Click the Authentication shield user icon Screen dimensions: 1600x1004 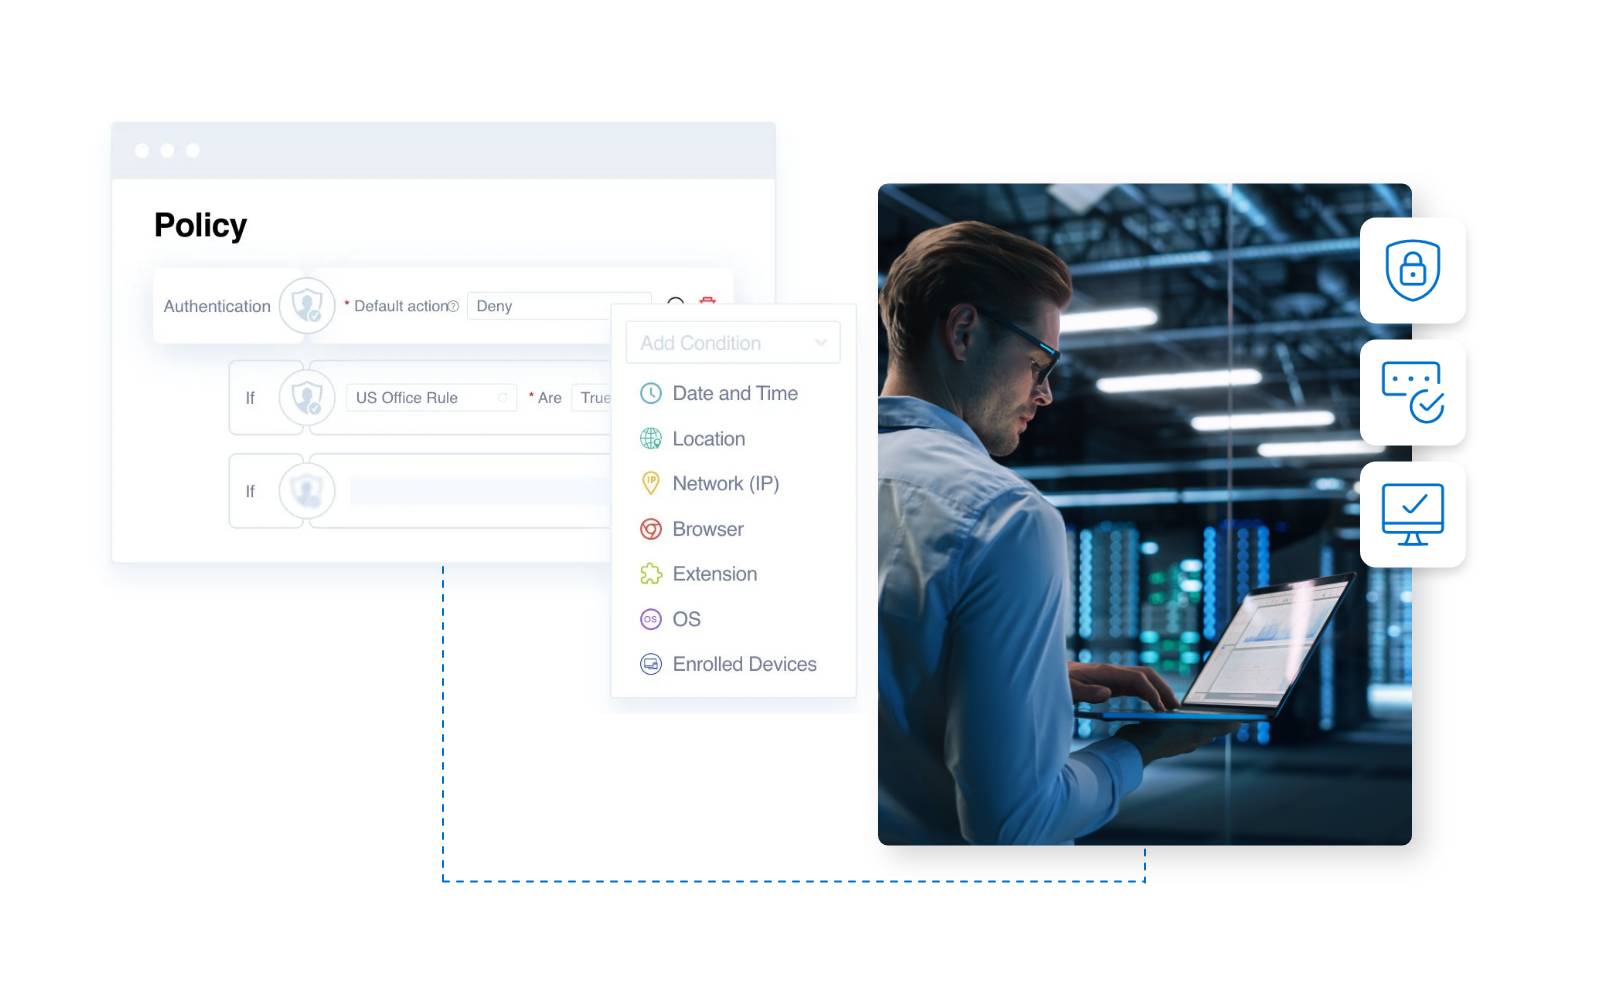point(306,305)
